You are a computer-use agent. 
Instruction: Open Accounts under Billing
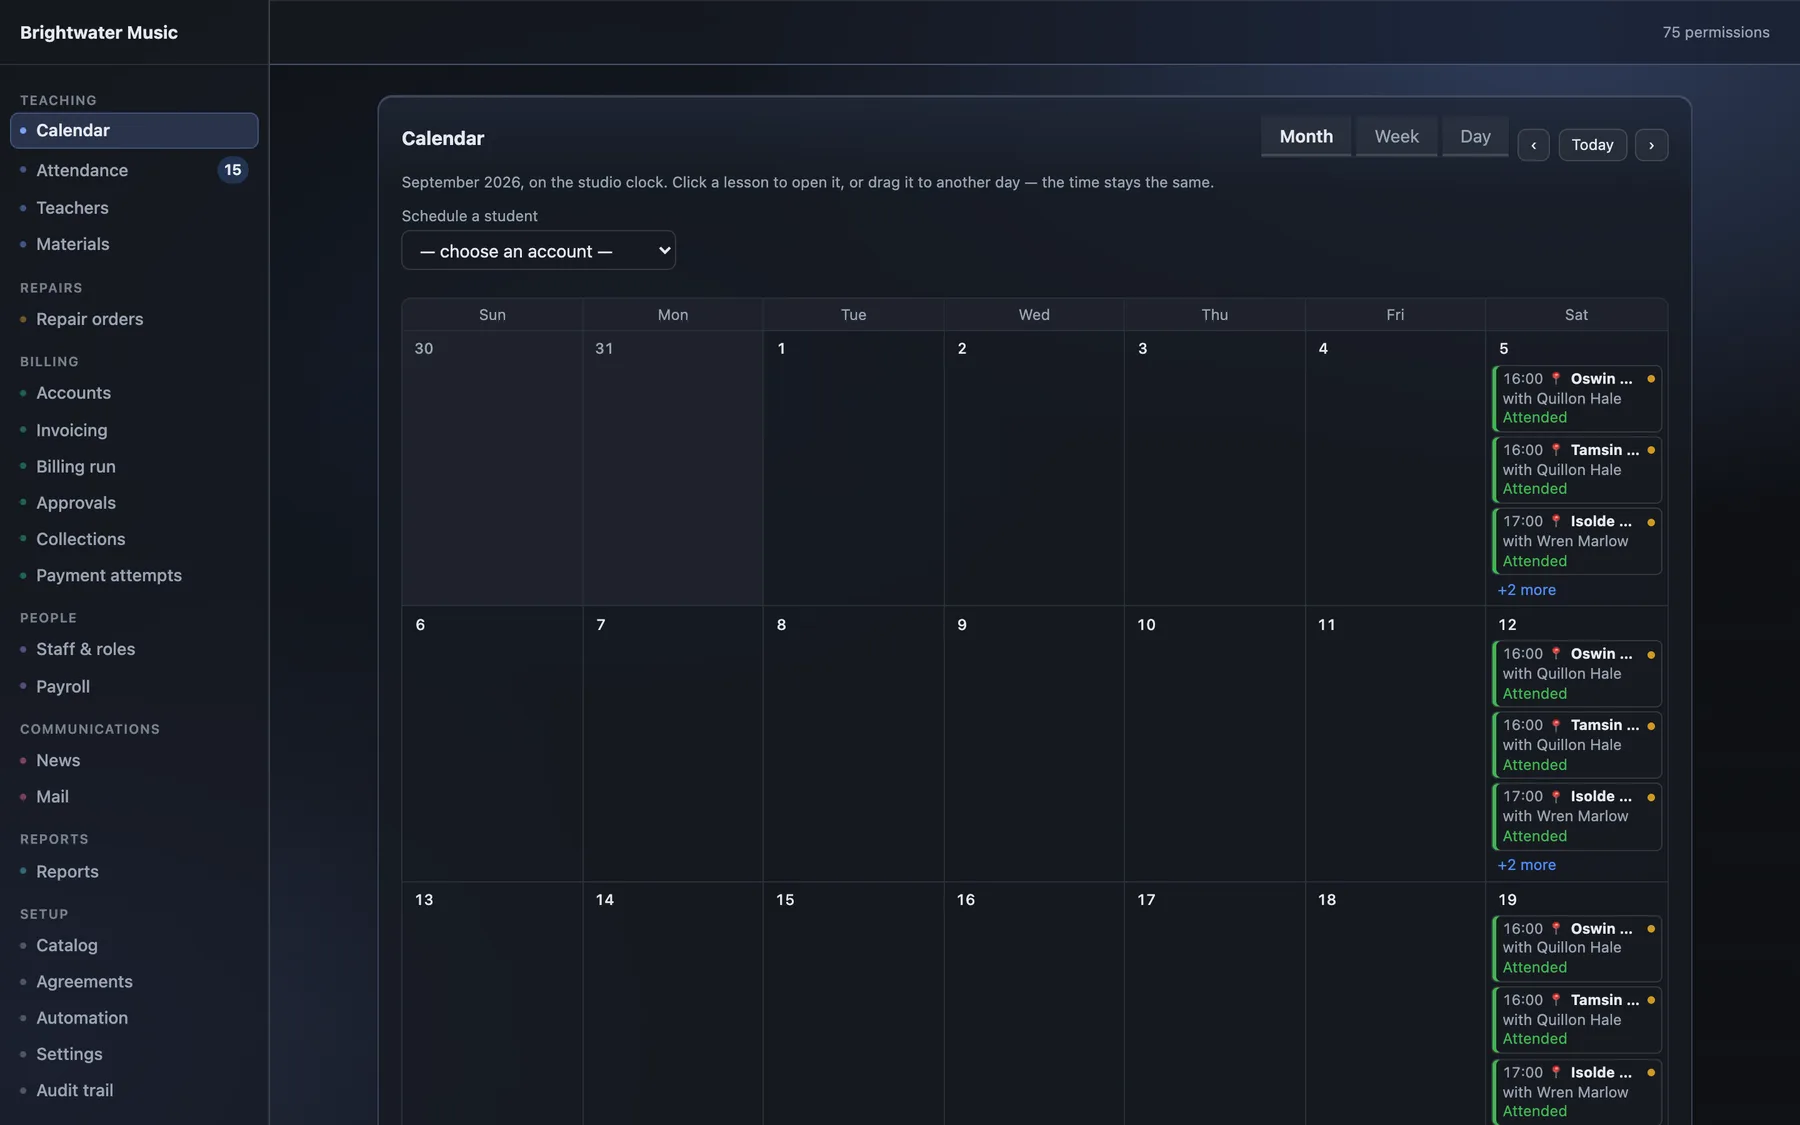(x=134, y=393)
